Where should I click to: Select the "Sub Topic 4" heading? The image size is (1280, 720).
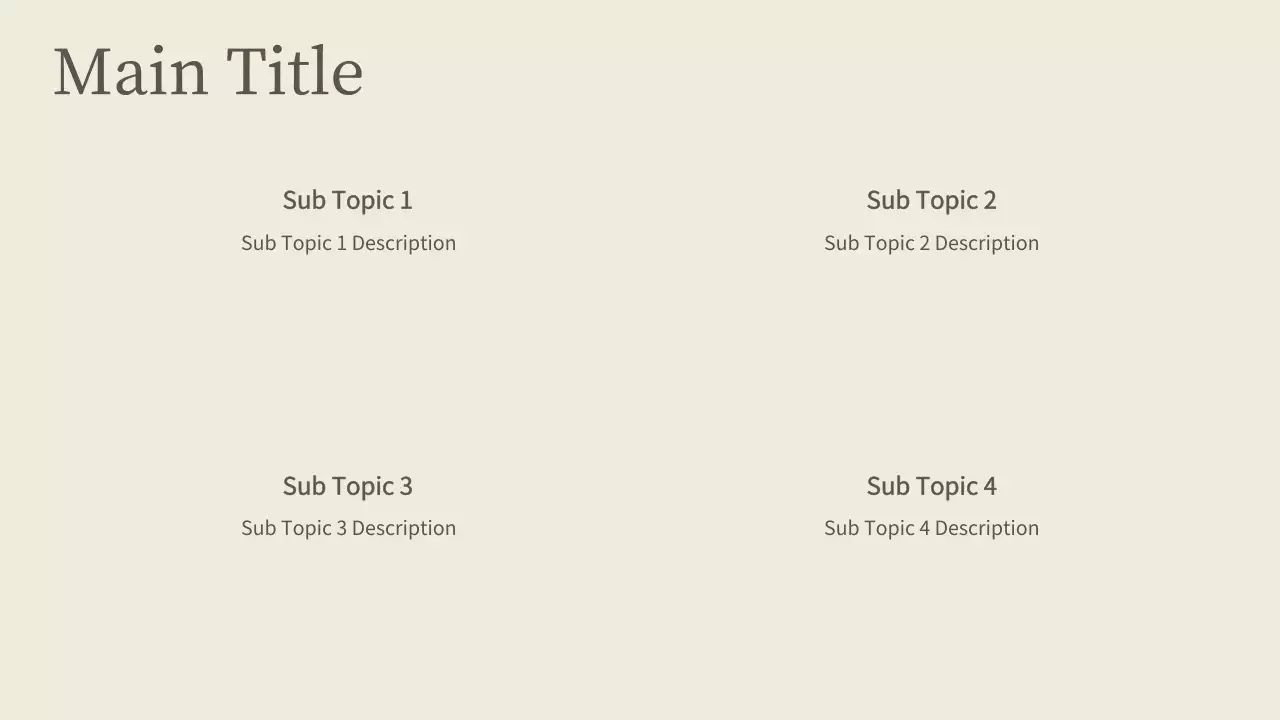931,486
